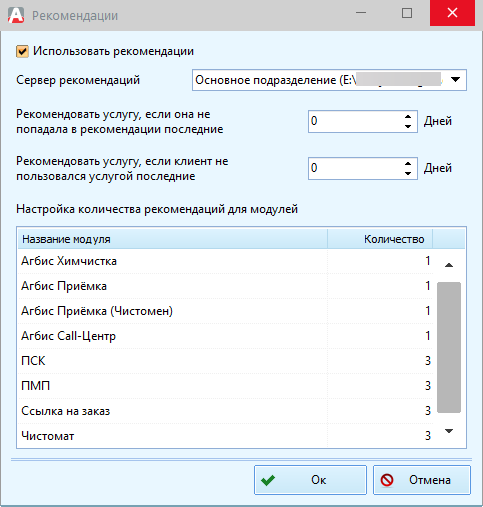
Task: Select the ПСК module row
Action: [225, 361]
